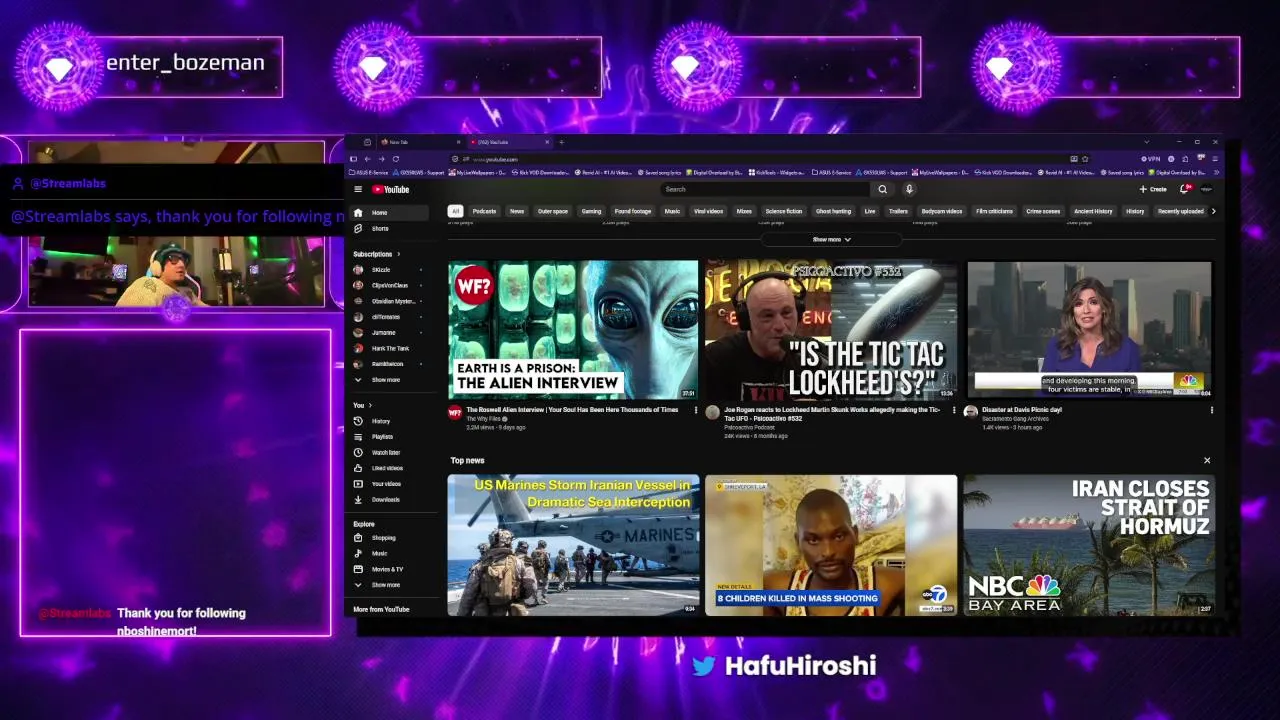Open Playlists in the sidebar
The image size is (1280, 720).
click(x=390, y=437)
